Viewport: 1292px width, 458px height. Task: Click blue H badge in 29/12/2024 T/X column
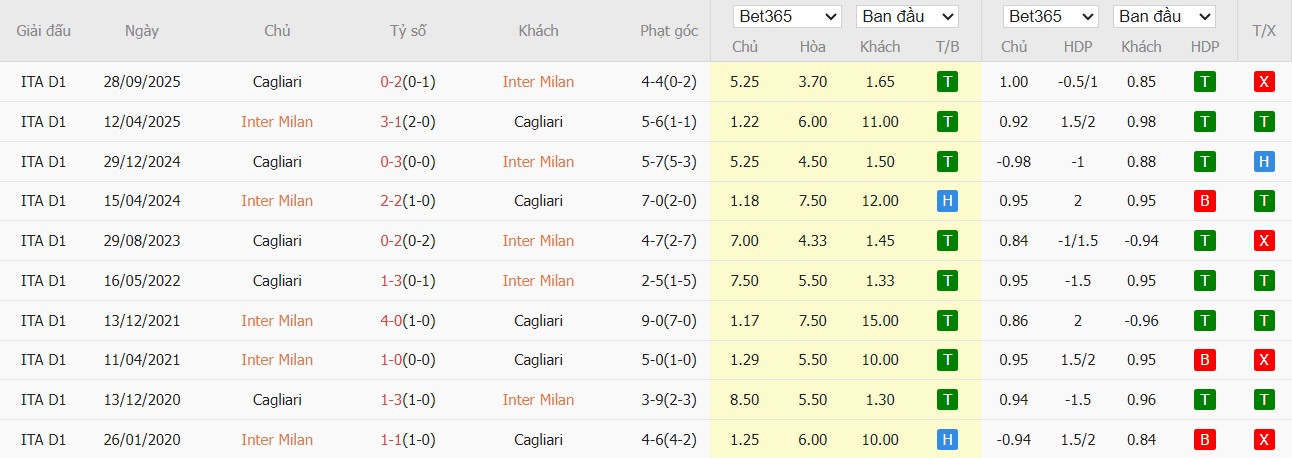click(1264, 161)
